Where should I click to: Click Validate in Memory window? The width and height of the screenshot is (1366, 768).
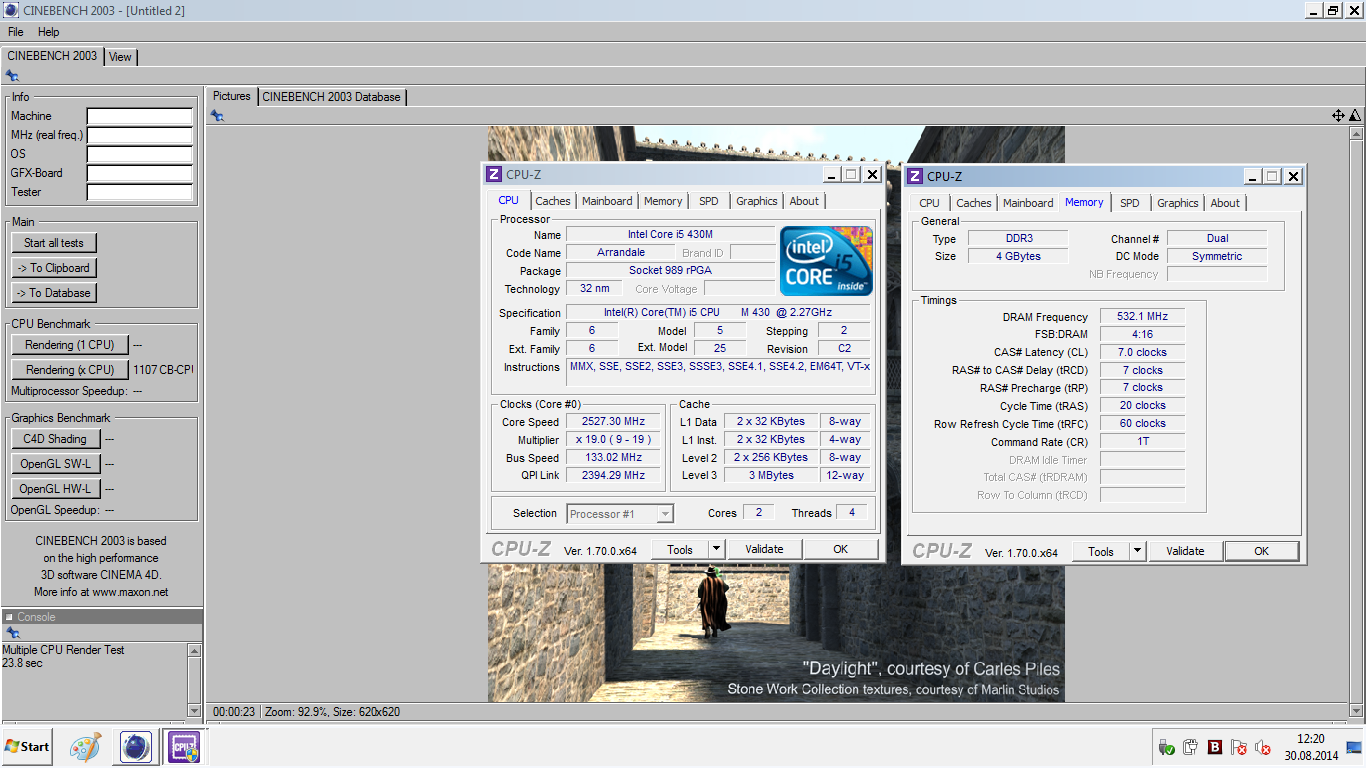coord(1185,551)
